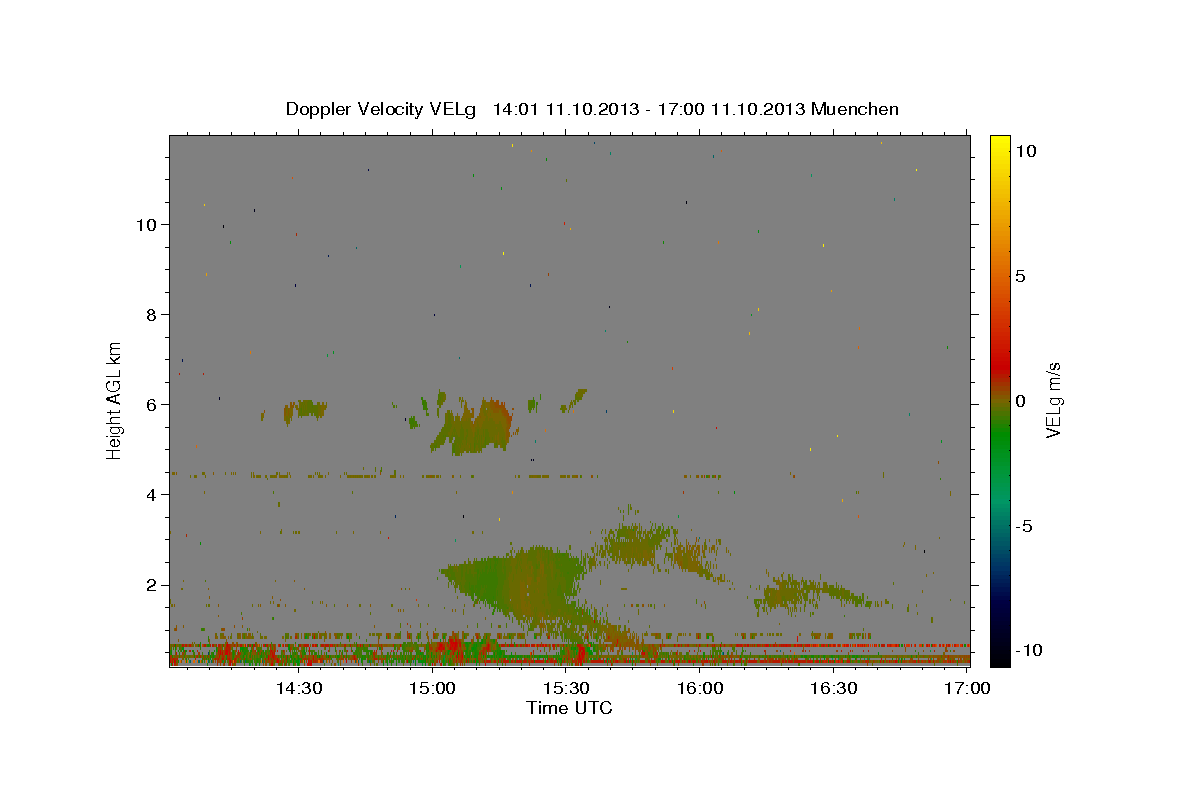Click the 15:00 time tick label

click(432, 689)
